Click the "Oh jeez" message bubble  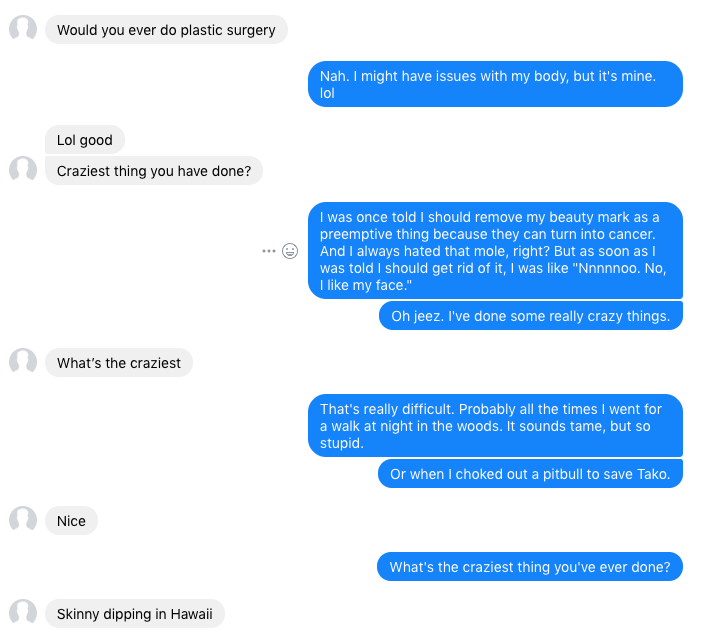click(530, 316)
